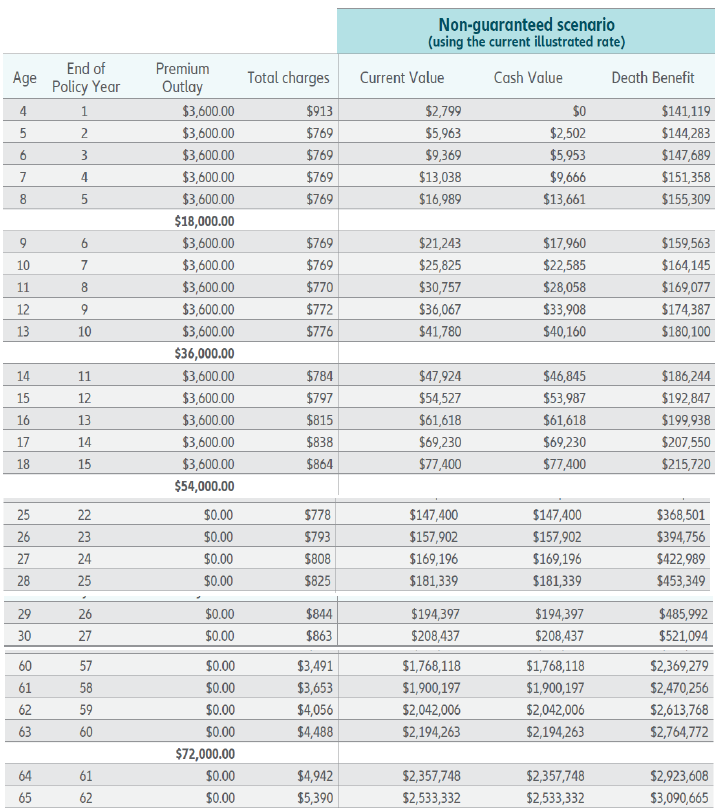Click the $54,000.00 premium subtotal
Image resolution: width=718 pixels, height=808 pixels.
204,486
